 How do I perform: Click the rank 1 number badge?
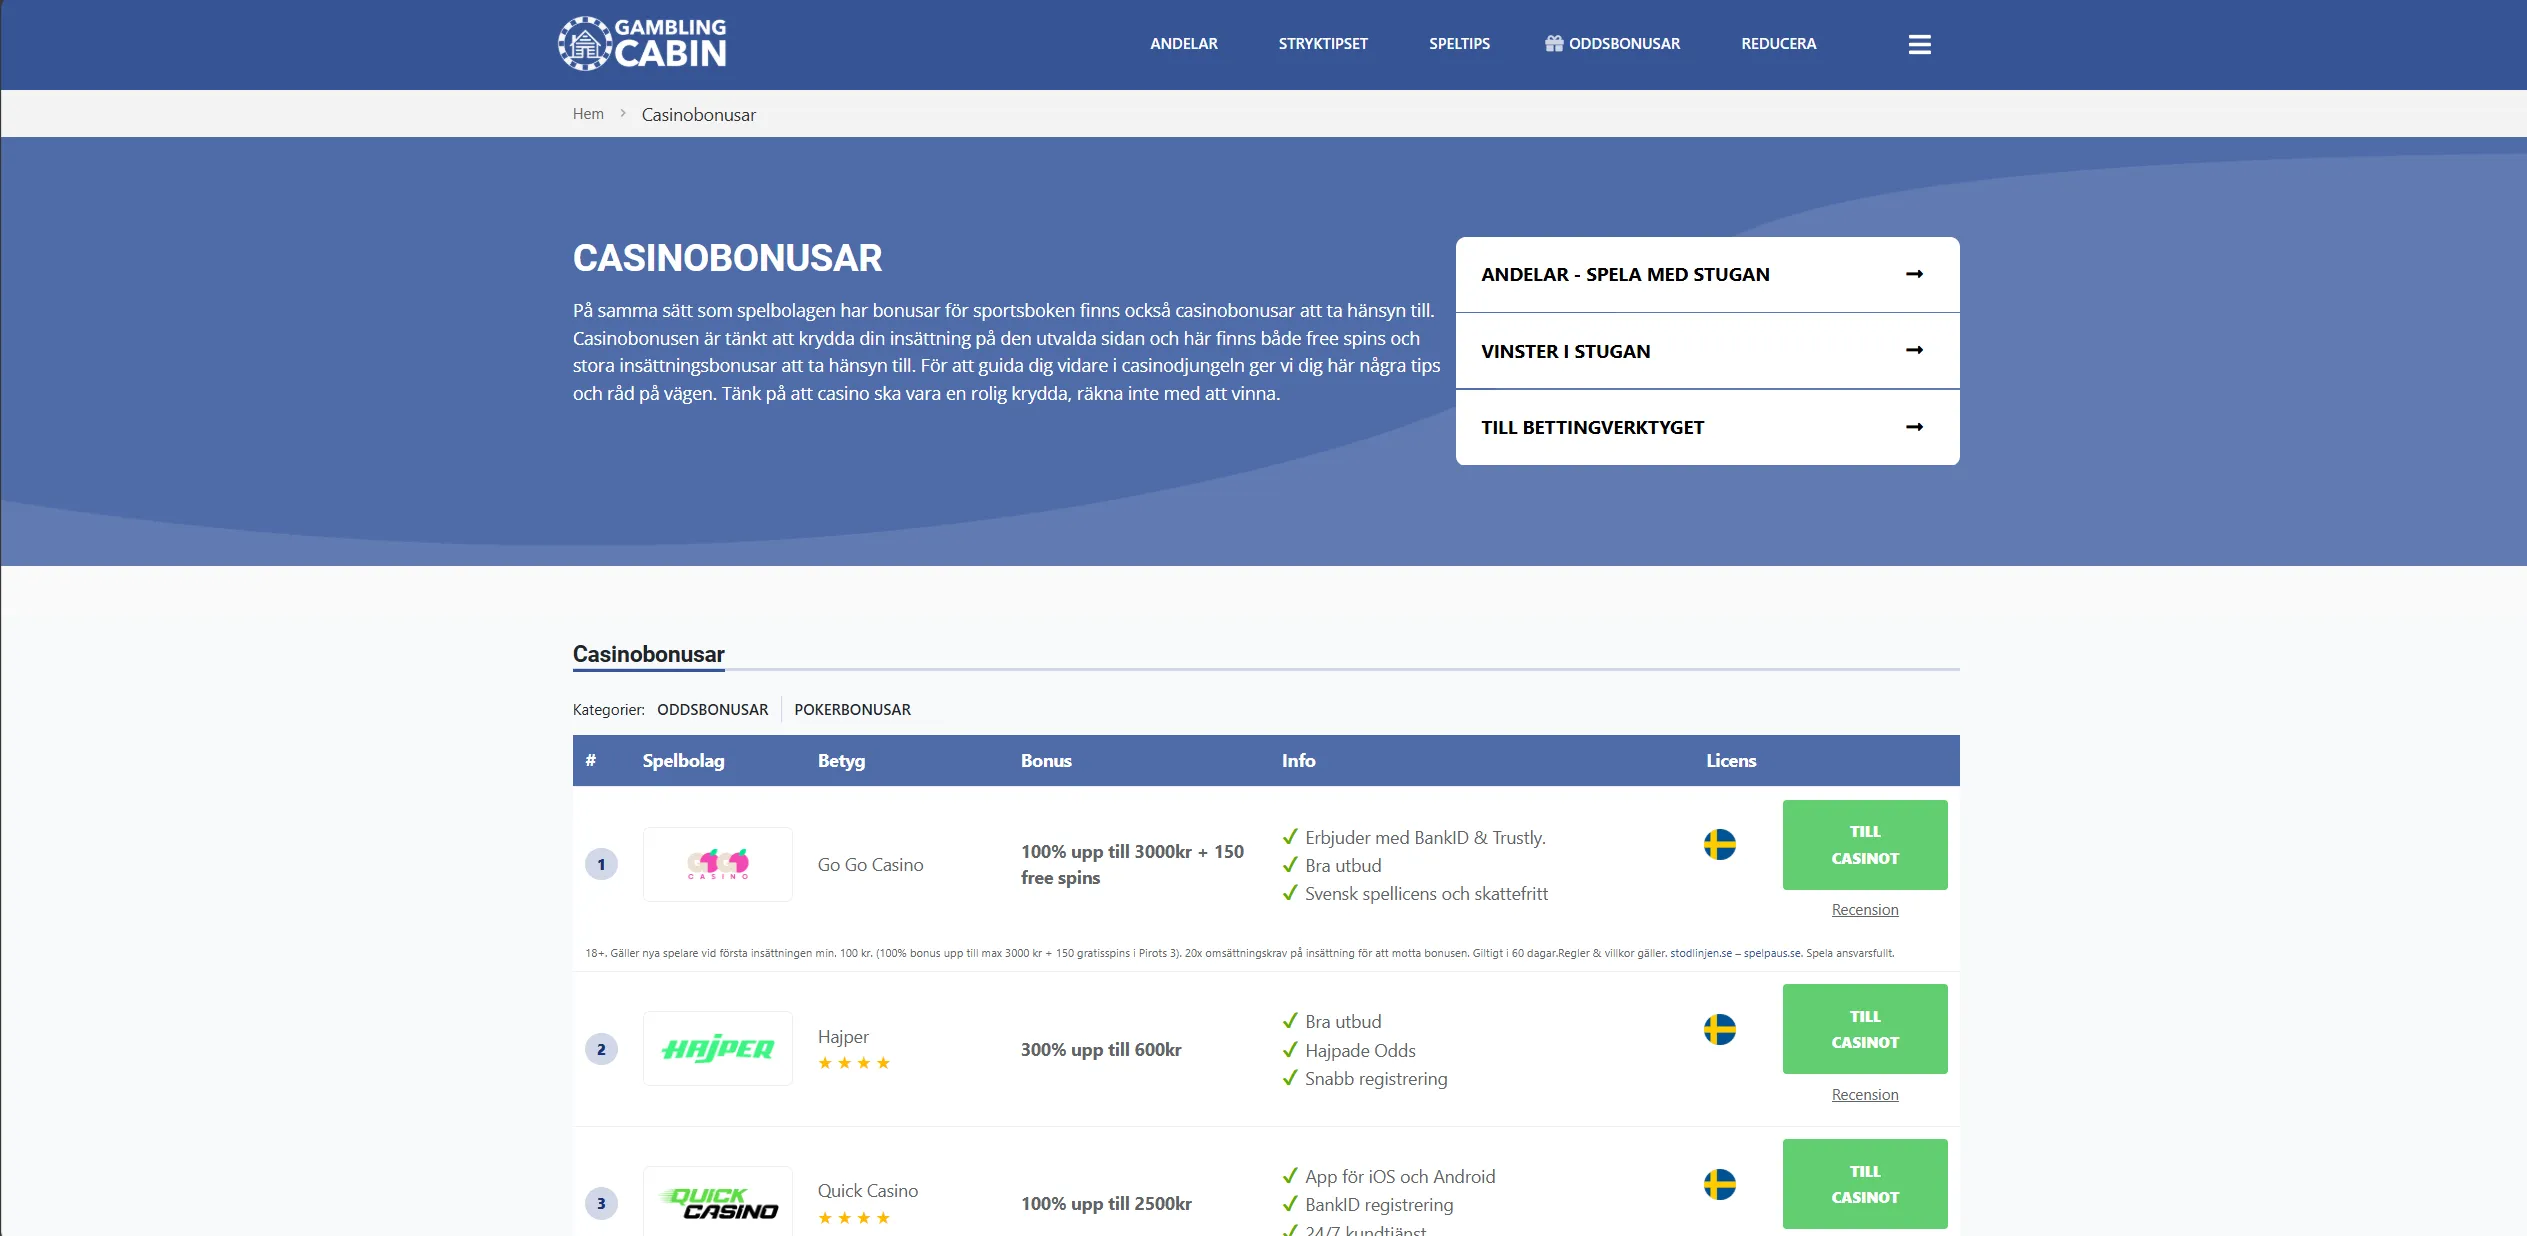pos(601,864)
